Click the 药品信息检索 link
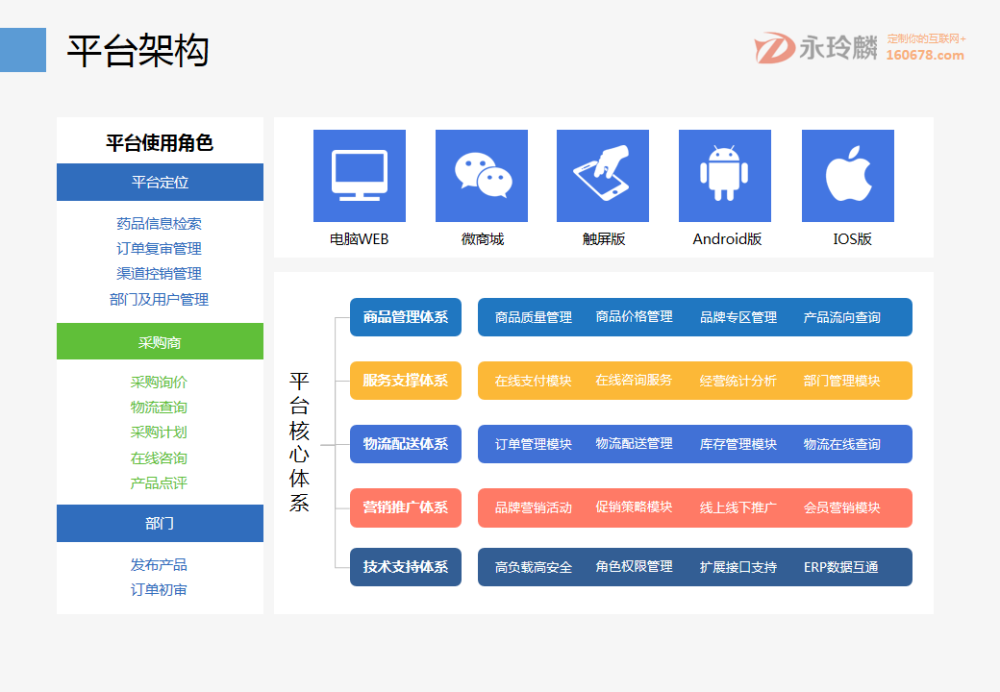This screenshot has width=1000, height=692. coord(160,223)
